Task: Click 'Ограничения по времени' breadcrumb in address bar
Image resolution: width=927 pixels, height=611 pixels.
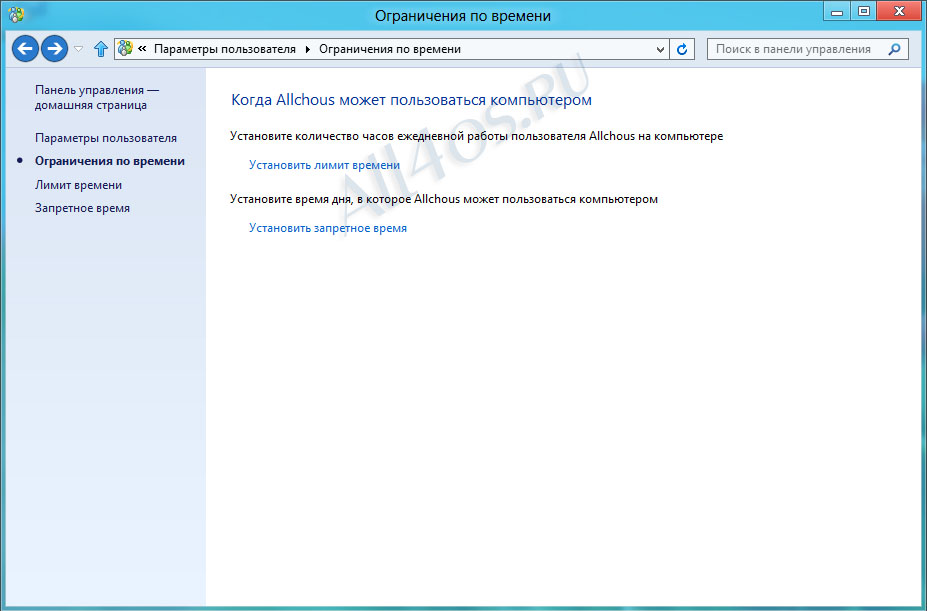Action: pos(390,49)
